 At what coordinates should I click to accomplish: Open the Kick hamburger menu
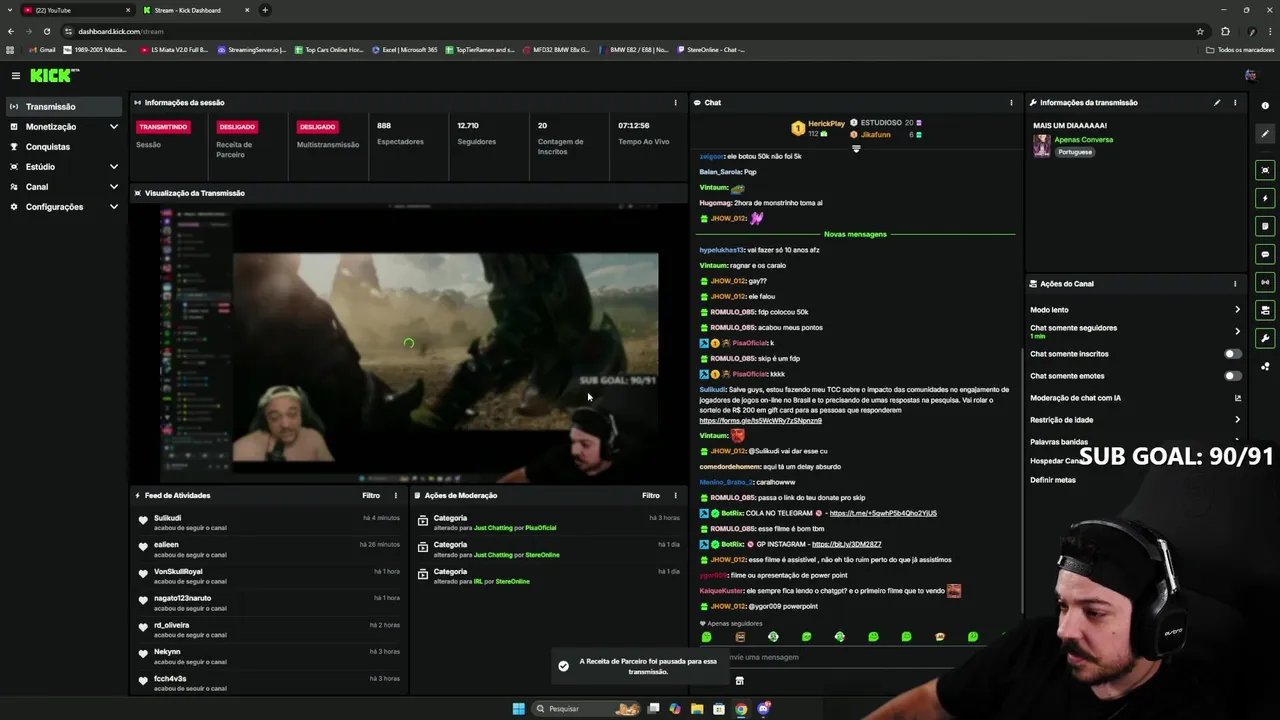(16, 75)
